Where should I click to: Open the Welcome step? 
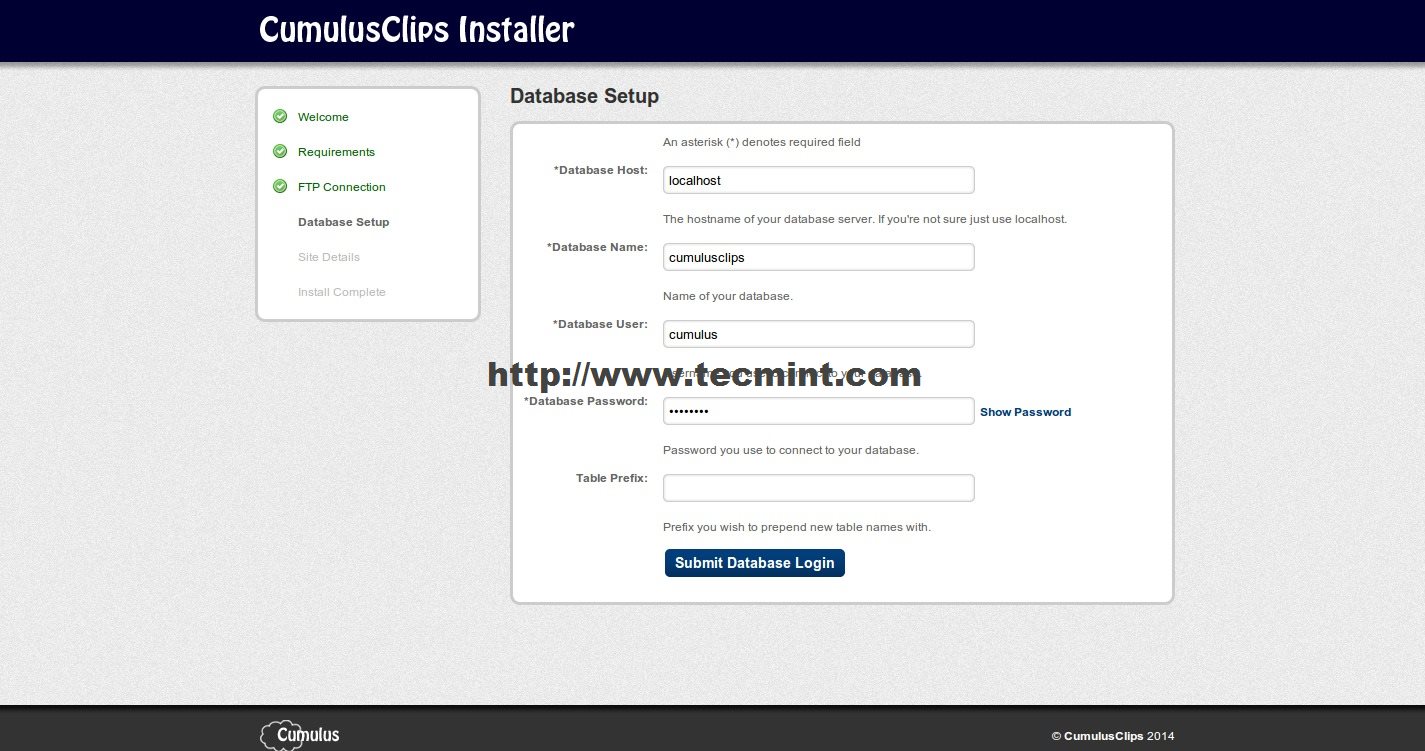point(323,117)
